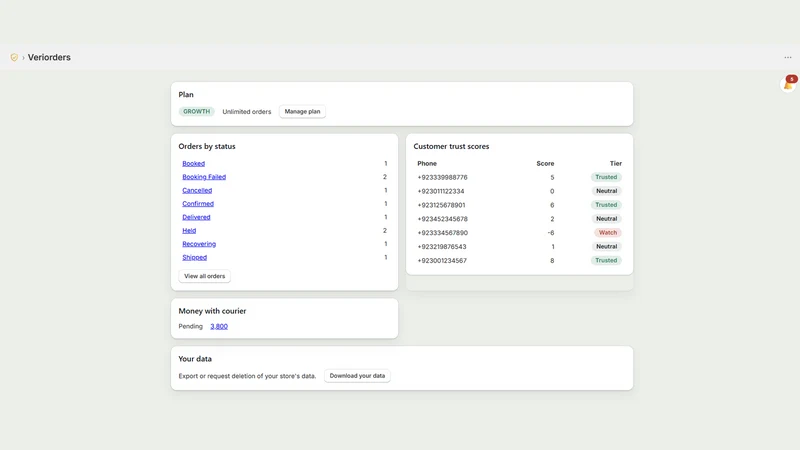Click the Watch tier badge

608,233
